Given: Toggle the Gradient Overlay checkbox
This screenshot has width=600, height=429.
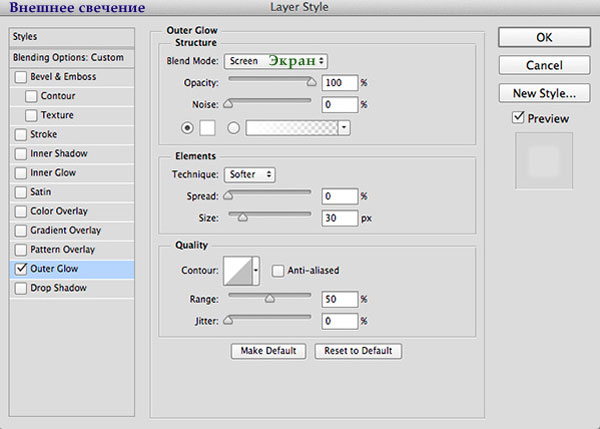Looking at the screenshot, I should 20,230.
